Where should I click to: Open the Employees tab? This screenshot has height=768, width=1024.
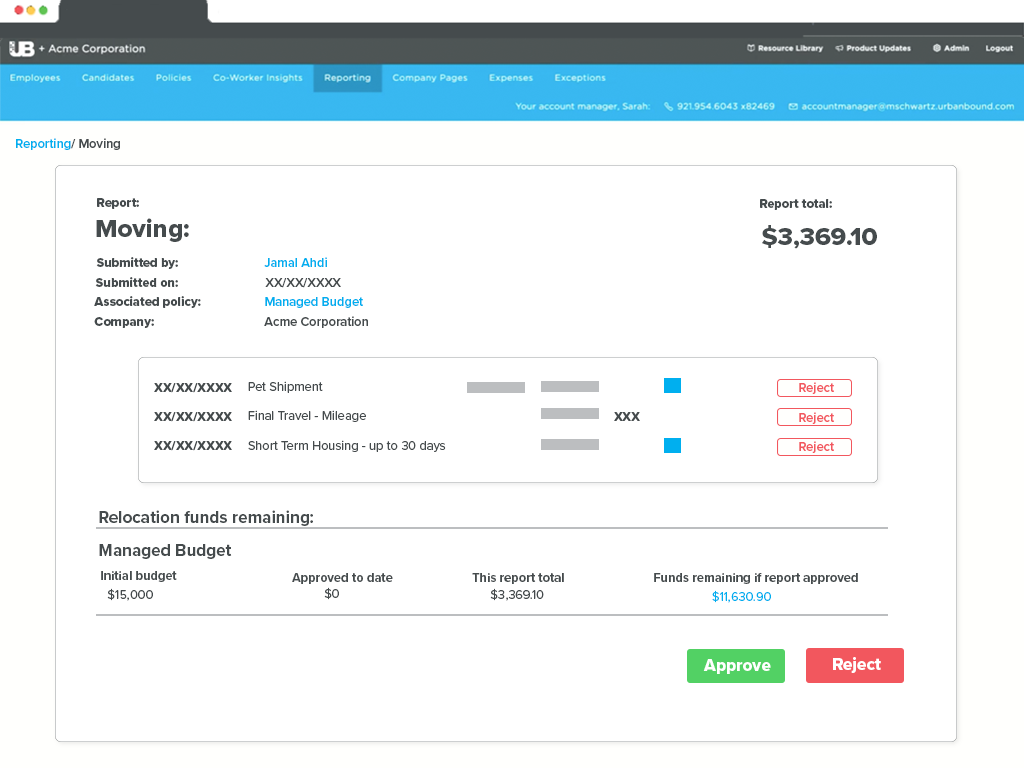[35, 78]
